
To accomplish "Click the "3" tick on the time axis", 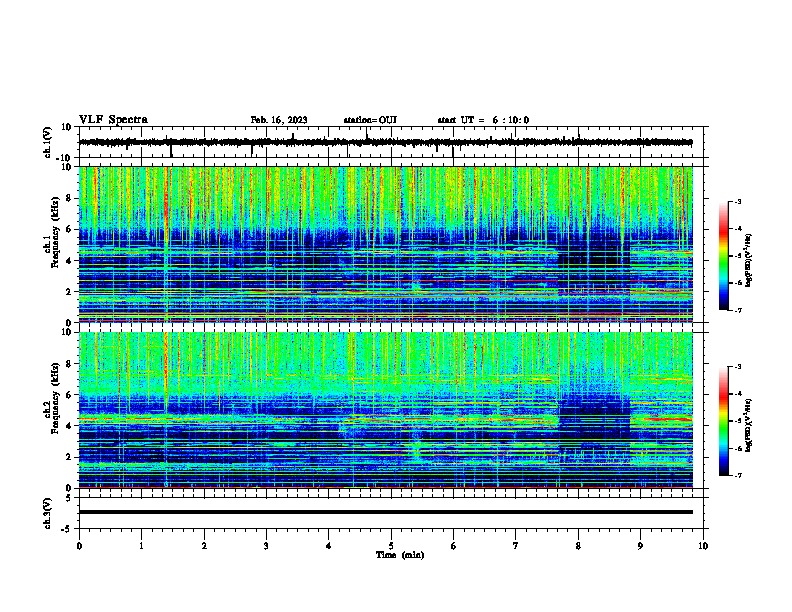I will tap(266, 546).
